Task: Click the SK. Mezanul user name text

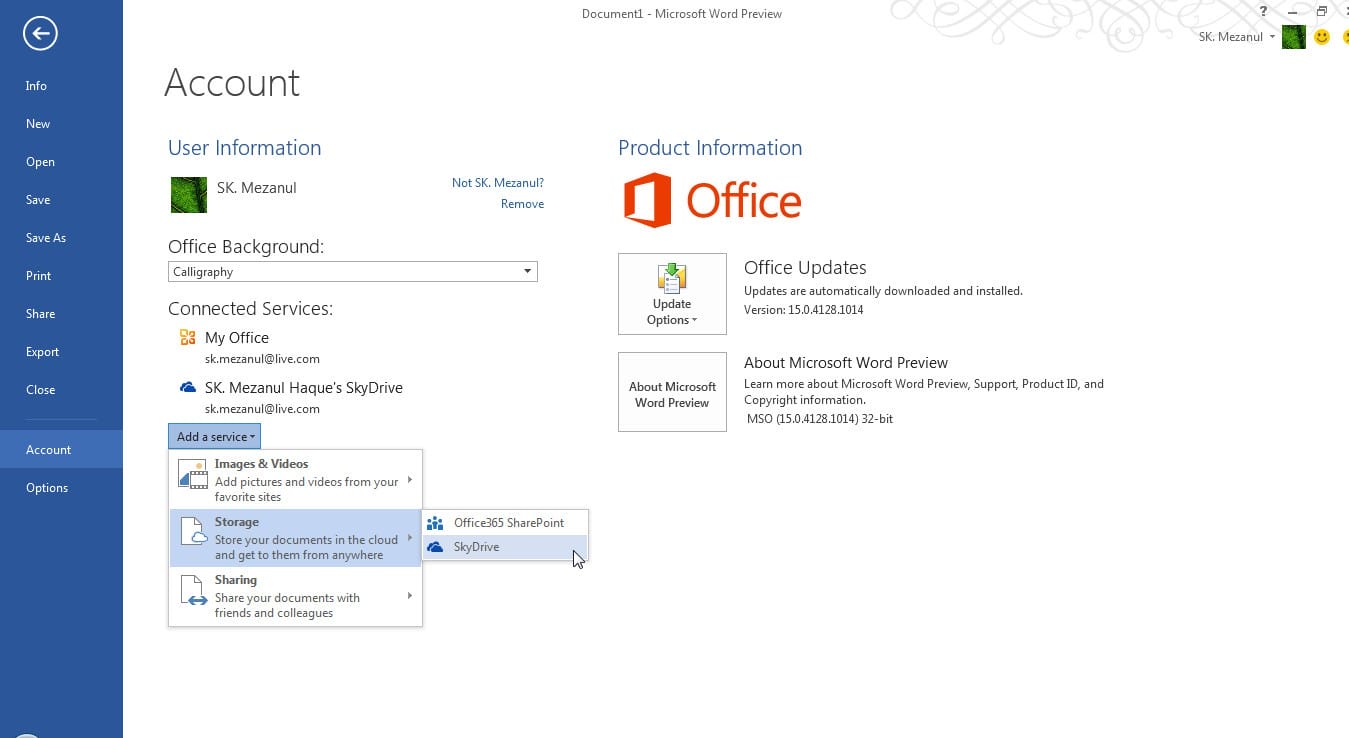Action: click(257, 188)
